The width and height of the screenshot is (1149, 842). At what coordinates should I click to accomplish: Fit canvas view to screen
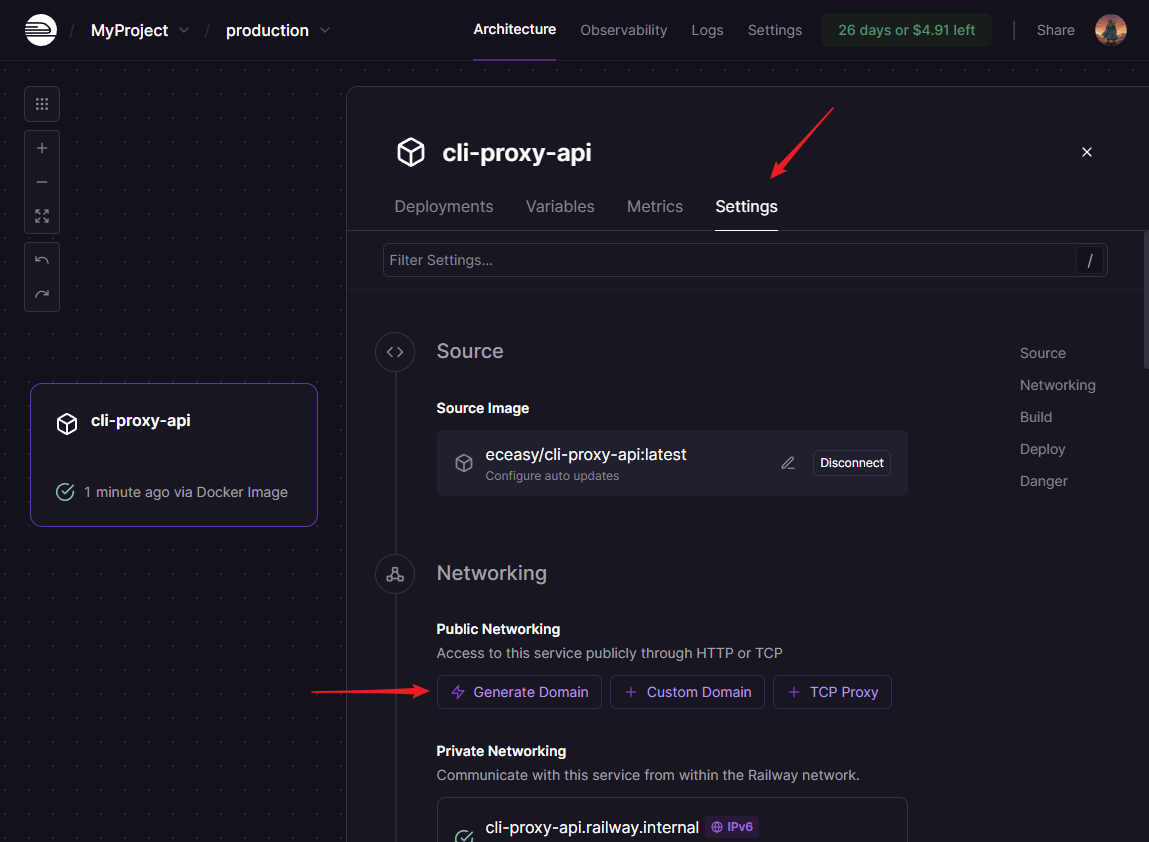tap(42, 216)
